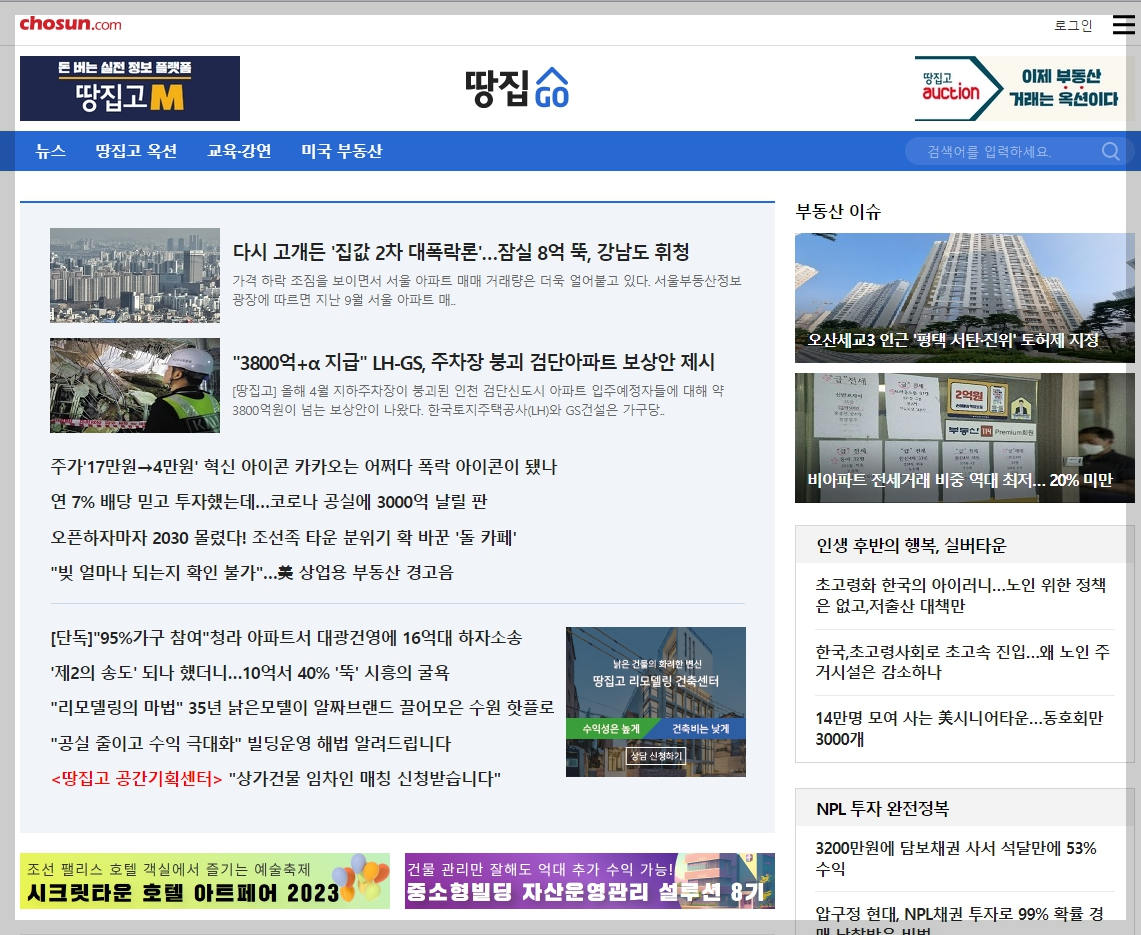The height and width of the screenshot is (935, 1141).
Task: Open 초고령화 한국의 아이러니 article
Action: click(961, 595)
